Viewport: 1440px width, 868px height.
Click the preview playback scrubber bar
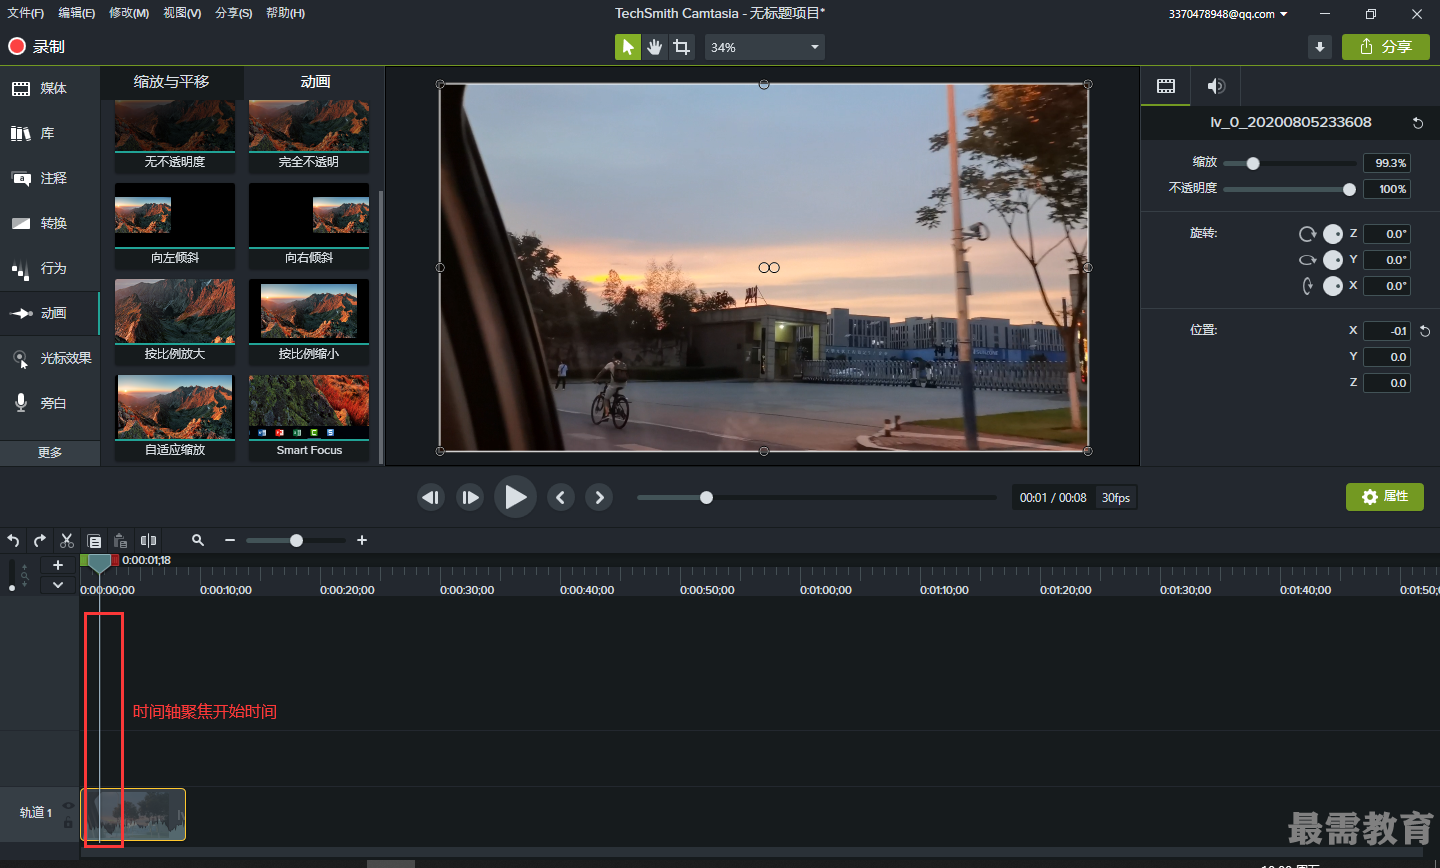pyautogui.click(x=817, y=497)
